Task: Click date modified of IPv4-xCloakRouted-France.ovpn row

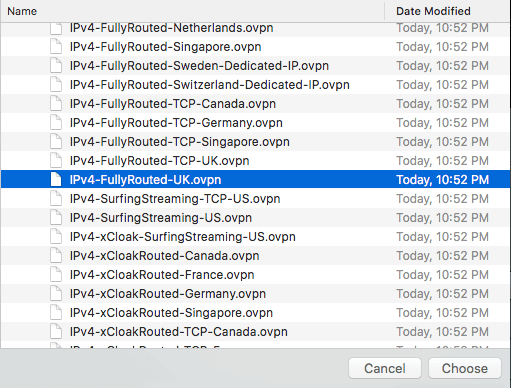Action: 443,275
